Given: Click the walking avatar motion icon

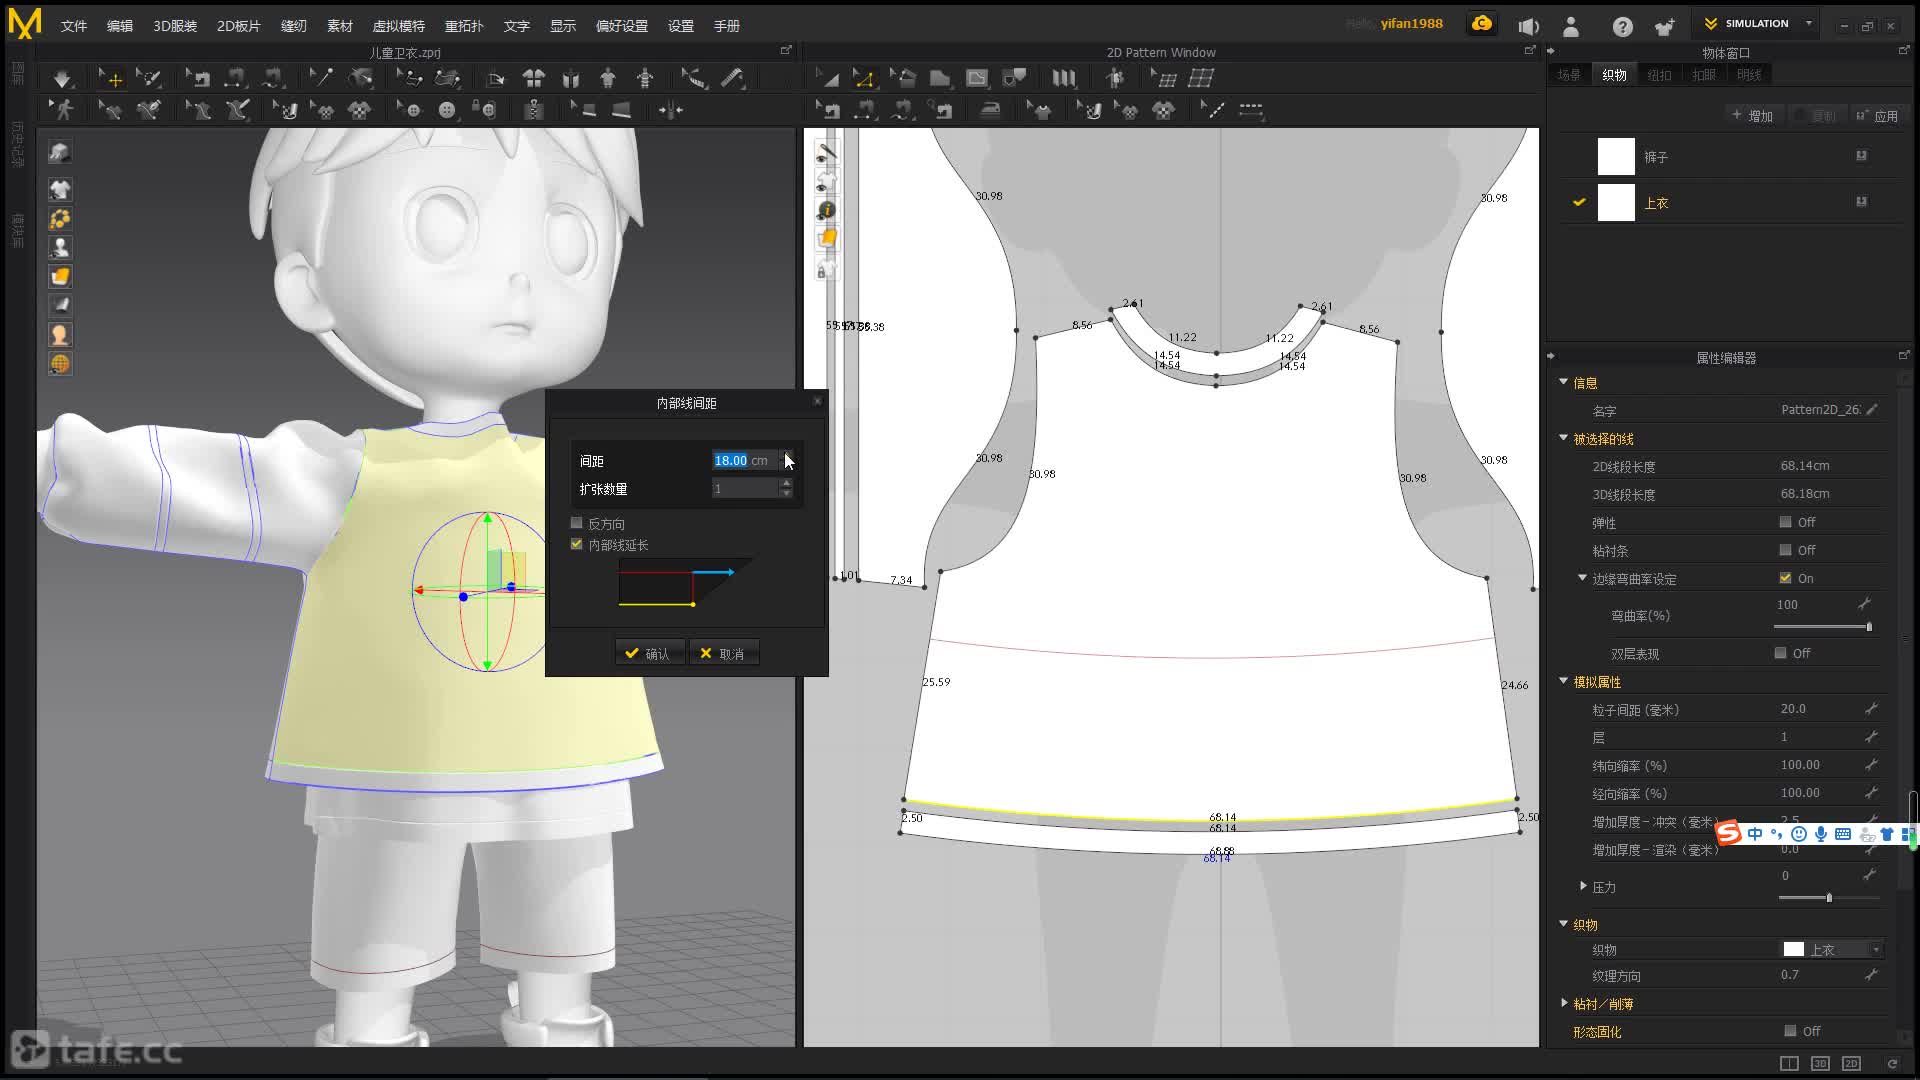Looking at the screenshot, I should (x=62, y=110).
